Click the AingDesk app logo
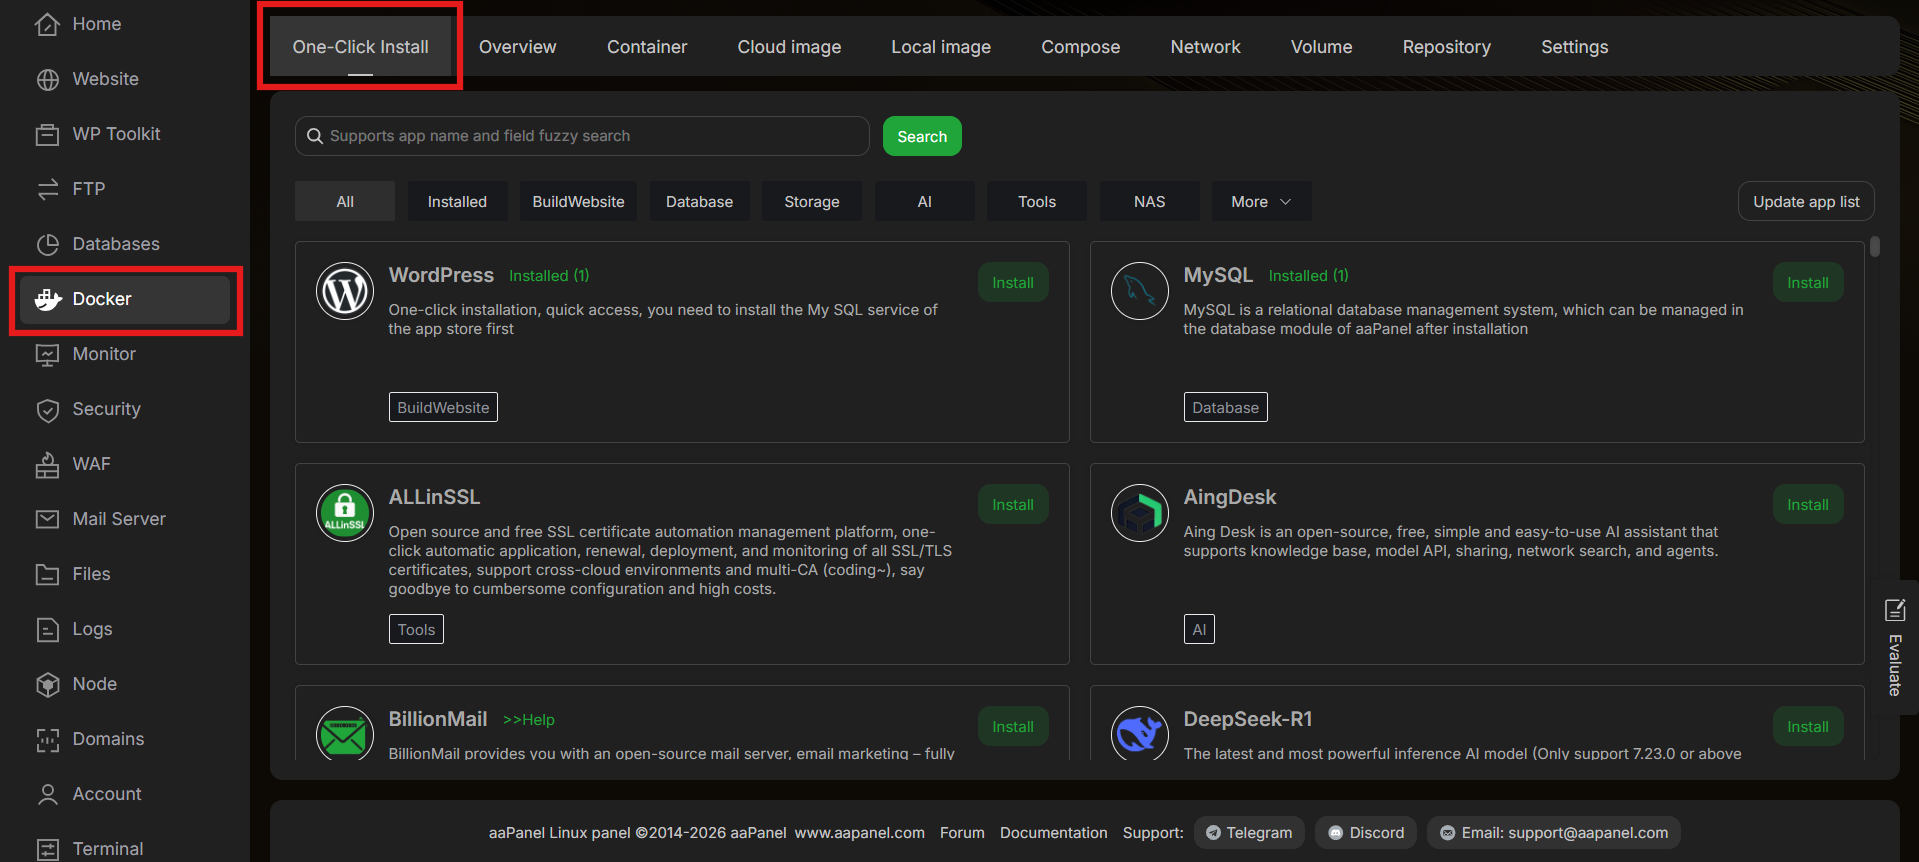This screenshot has width=1919, height=862. [1140, 513]
